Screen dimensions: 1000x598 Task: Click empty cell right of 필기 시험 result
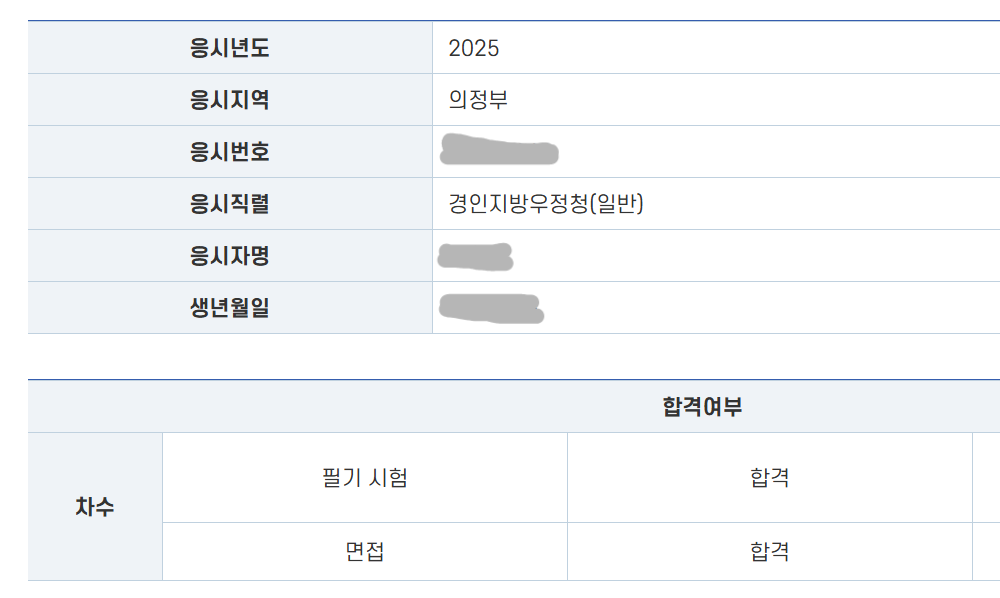[x=986, y=477]
